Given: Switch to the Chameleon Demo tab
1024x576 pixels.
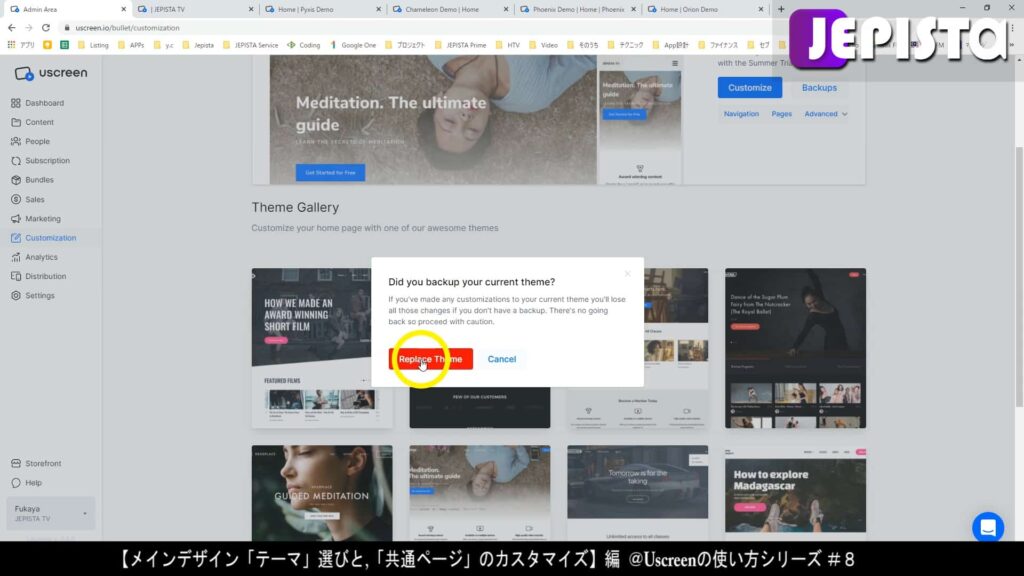Looking at the screenshot, I should [x=450, y=9].
